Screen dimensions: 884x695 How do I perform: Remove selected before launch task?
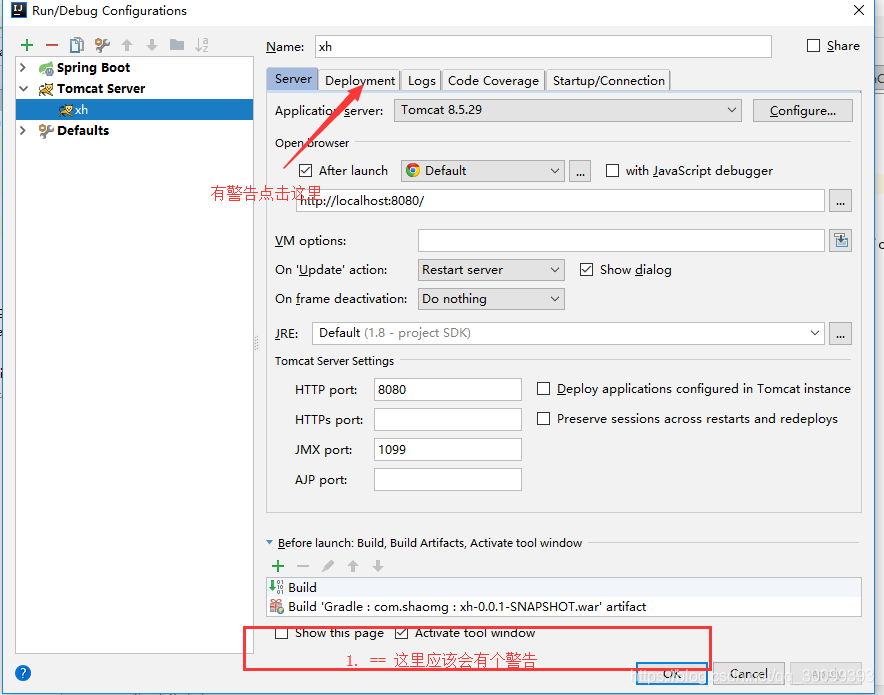pyautogui.click(x=303, y=566)
